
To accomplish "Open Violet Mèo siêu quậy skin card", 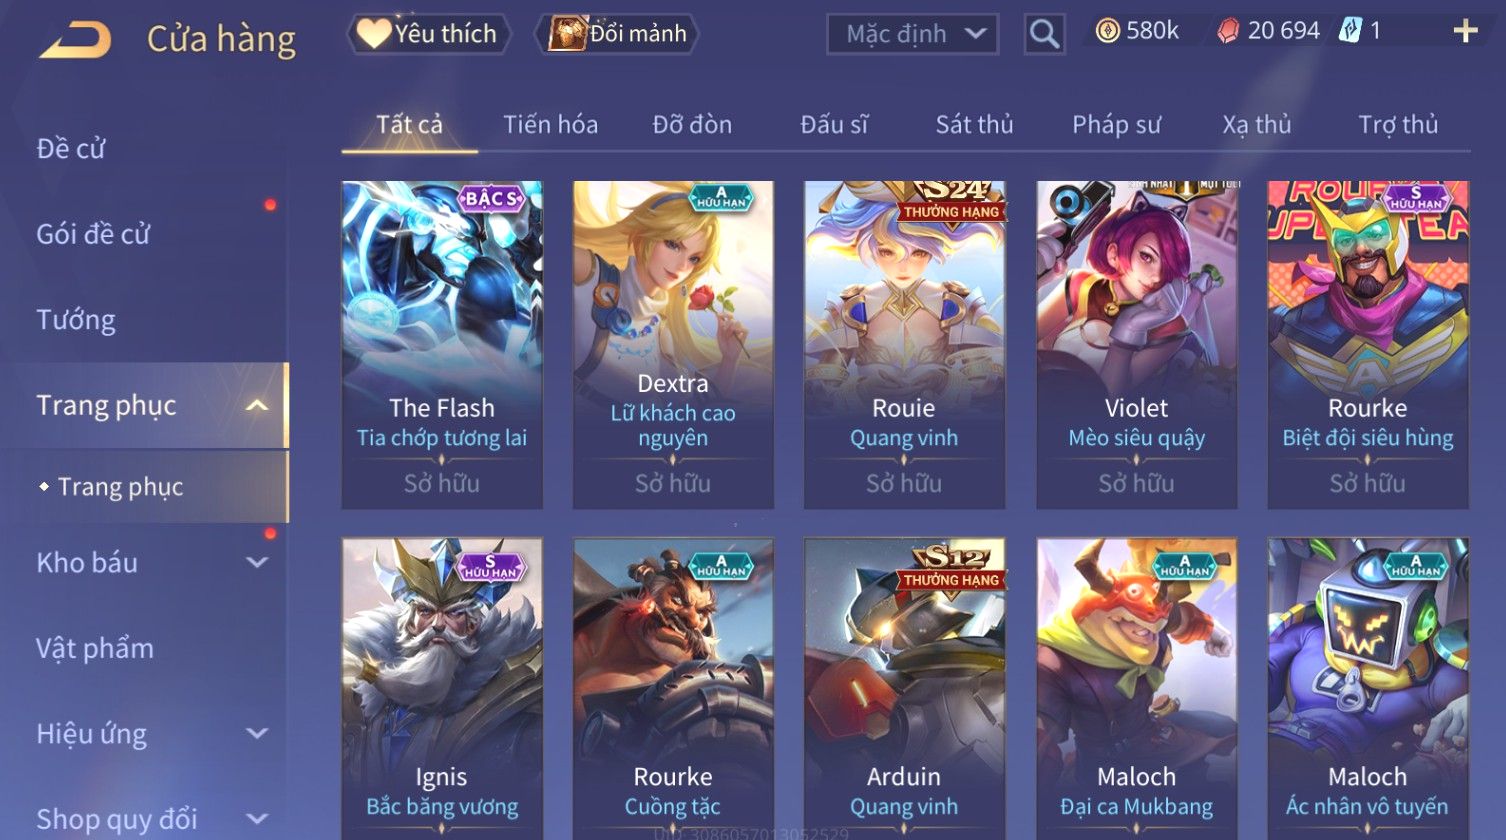I will point(1136,344).
